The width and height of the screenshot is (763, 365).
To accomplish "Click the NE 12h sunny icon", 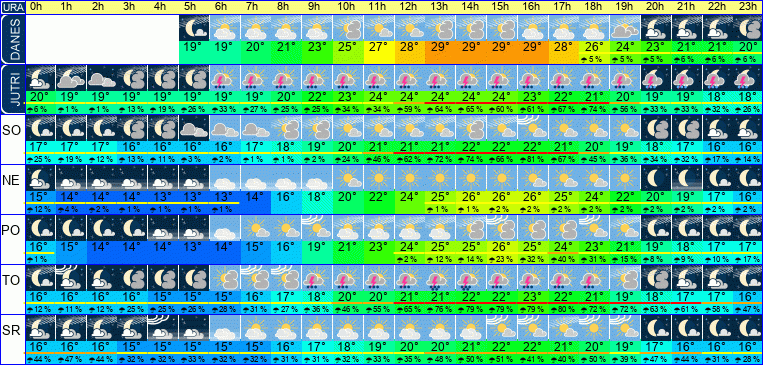I will 410,178.
